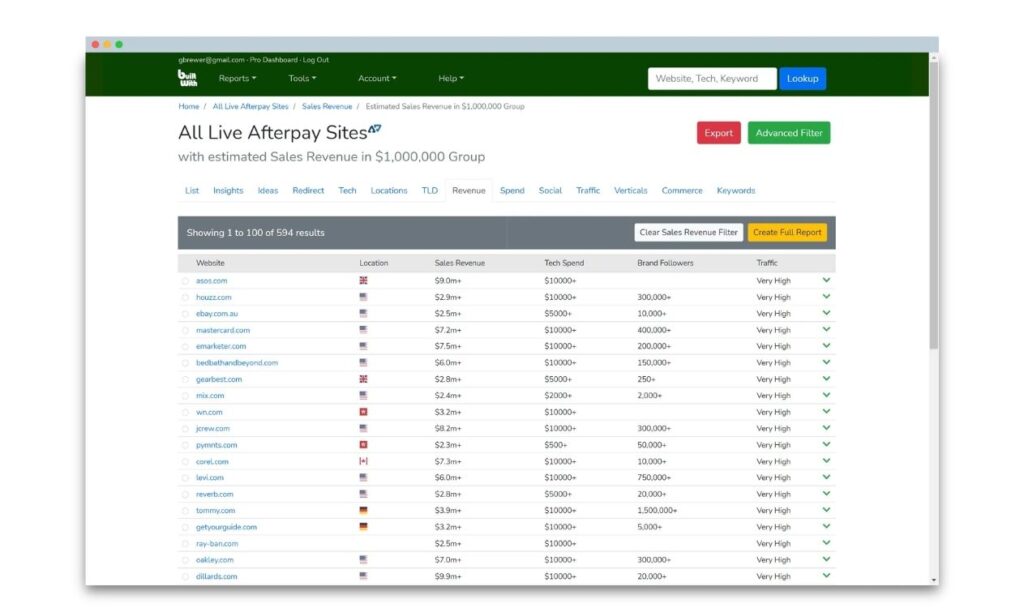Open the Account dropdown menu
Screen dimensions: 1024x608
(377, 78)
